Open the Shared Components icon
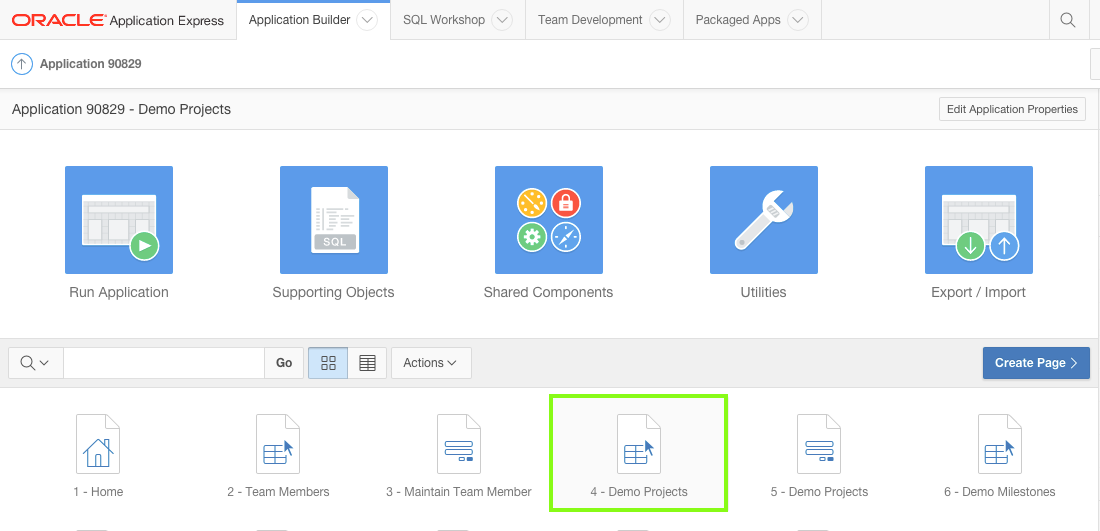Viewport: 1100px width, 531px height. coord(549,220)
